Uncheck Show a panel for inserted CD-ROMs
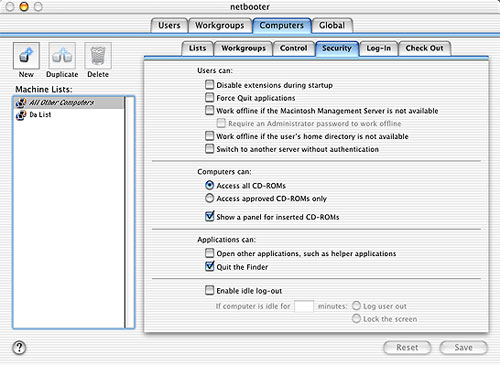Image resolution: width=500 pixels, height=365 pixels. pyautogui.click(x=209, y=216)
